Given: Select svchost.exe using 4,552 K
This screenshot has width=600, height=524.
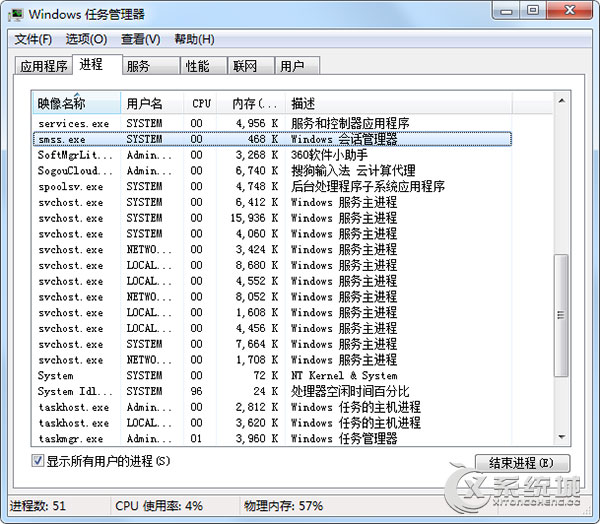Looking at the screenshot, I should click(272, 281).
